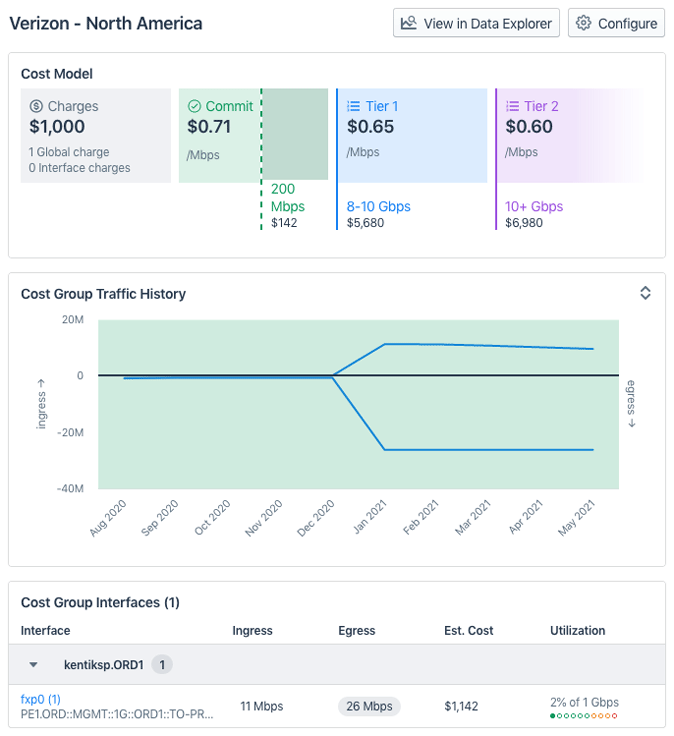Sort by the Ingress column header
This screenshot has height=736, width=674.
click(252, 631)
